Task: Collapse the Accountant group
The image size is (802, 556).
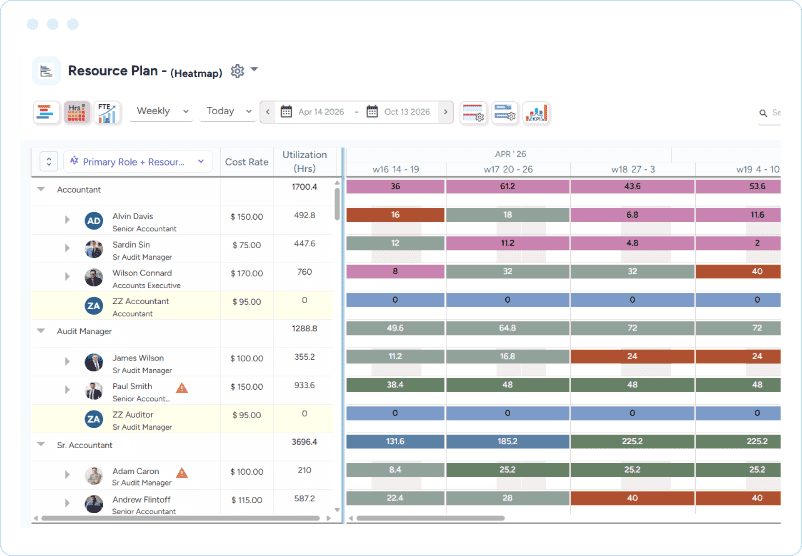Action: click(x=41, y=189)
